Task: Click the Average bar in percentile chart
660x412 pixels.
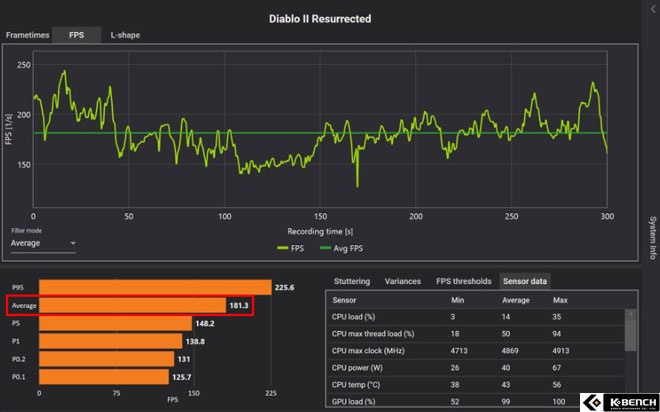Action: pyautogui.click(x=133, y=306)
